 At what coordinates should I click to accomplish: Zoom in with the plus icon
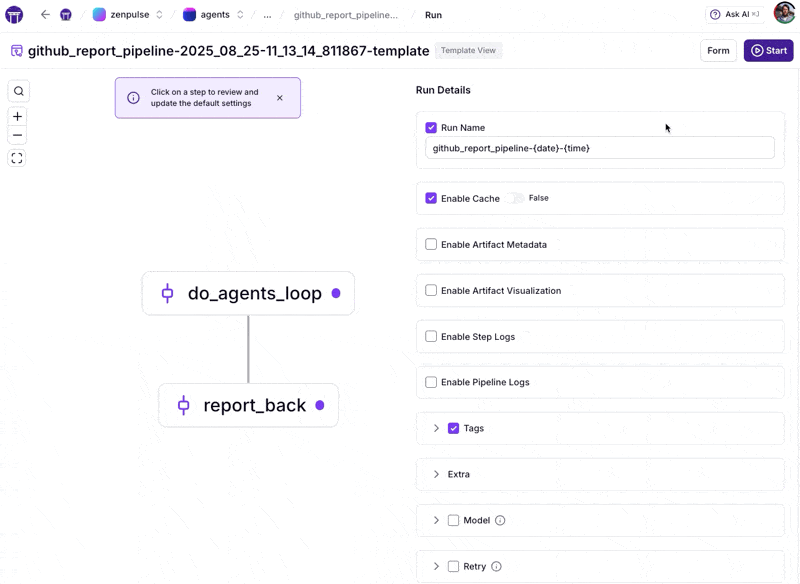pos(17,117)
